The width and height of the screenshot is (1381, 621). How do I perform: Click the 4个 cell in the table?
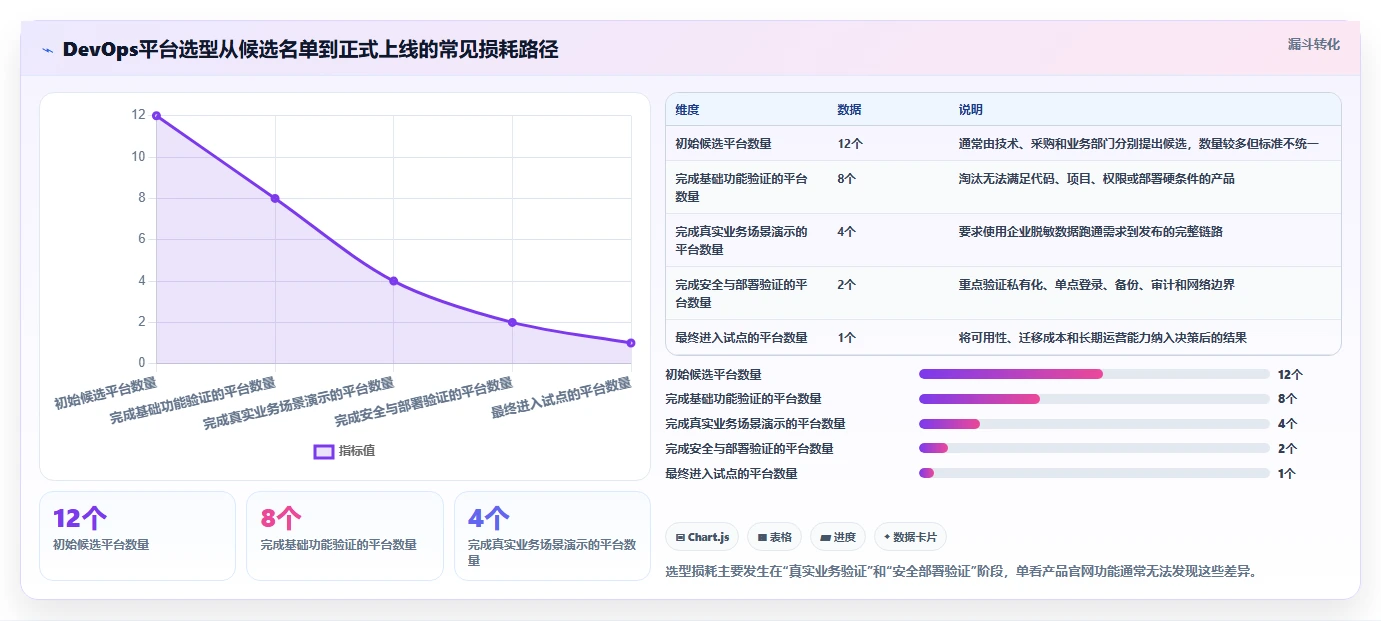[846, 232]
